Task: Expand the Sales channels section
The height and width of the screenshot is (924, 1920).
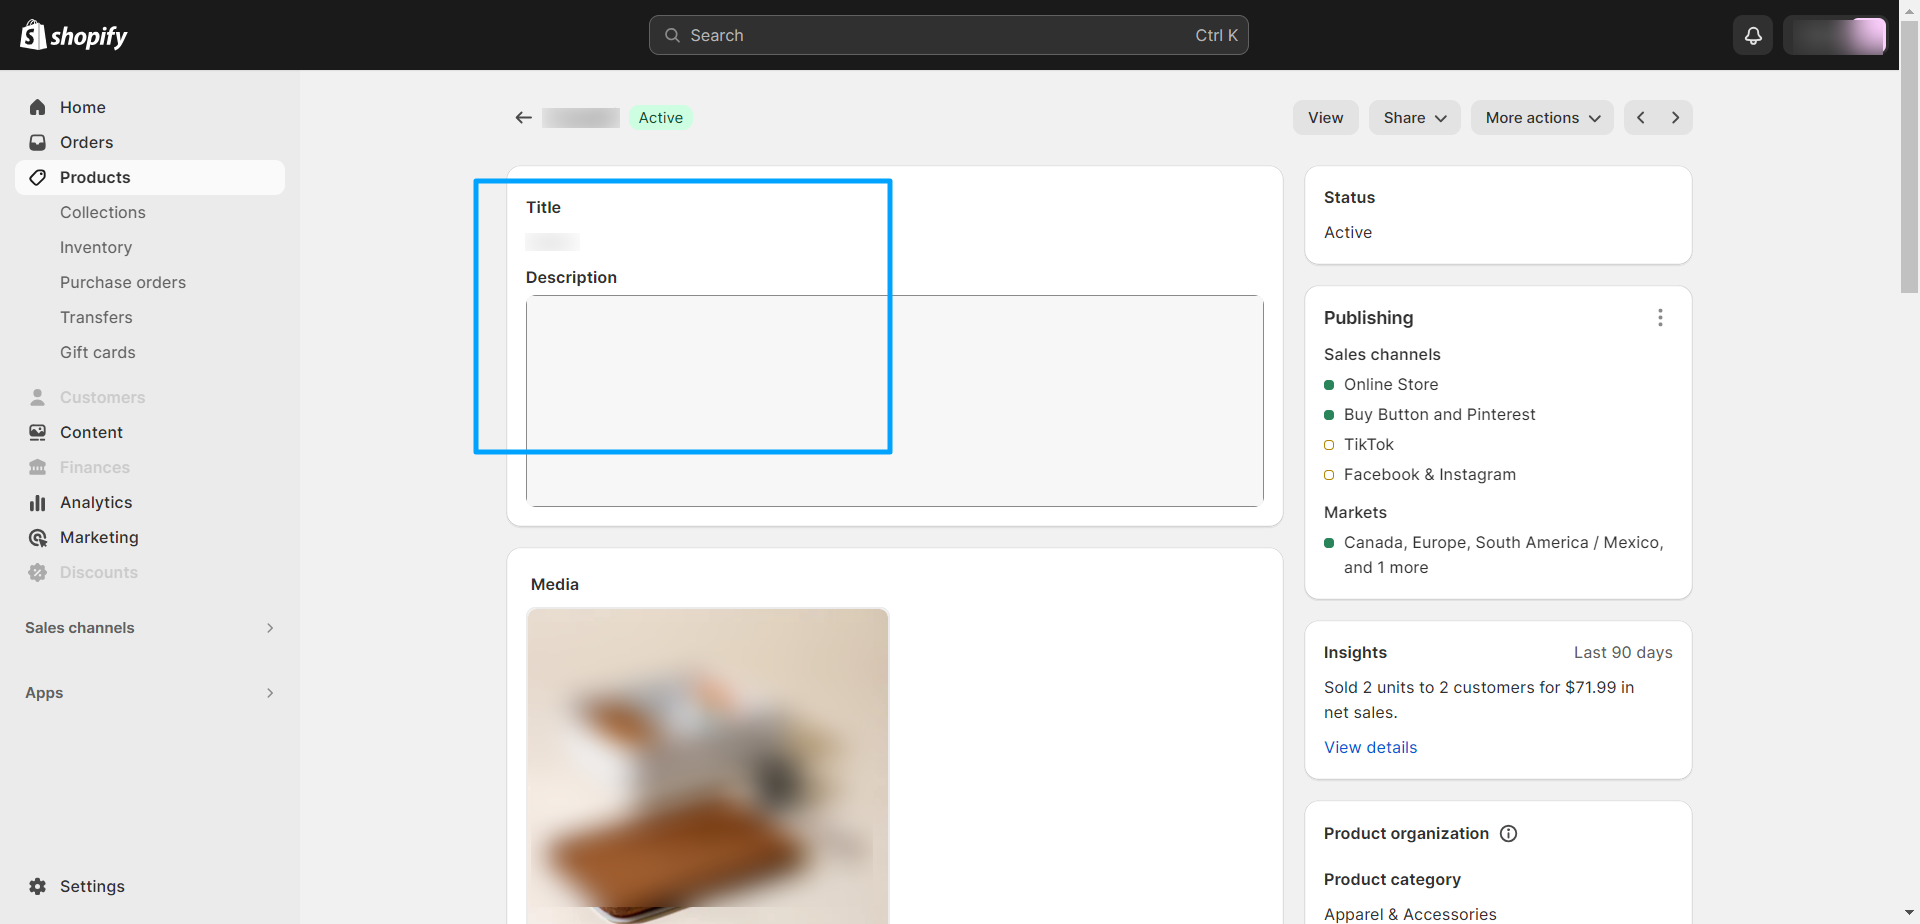Action: (150, 628)
